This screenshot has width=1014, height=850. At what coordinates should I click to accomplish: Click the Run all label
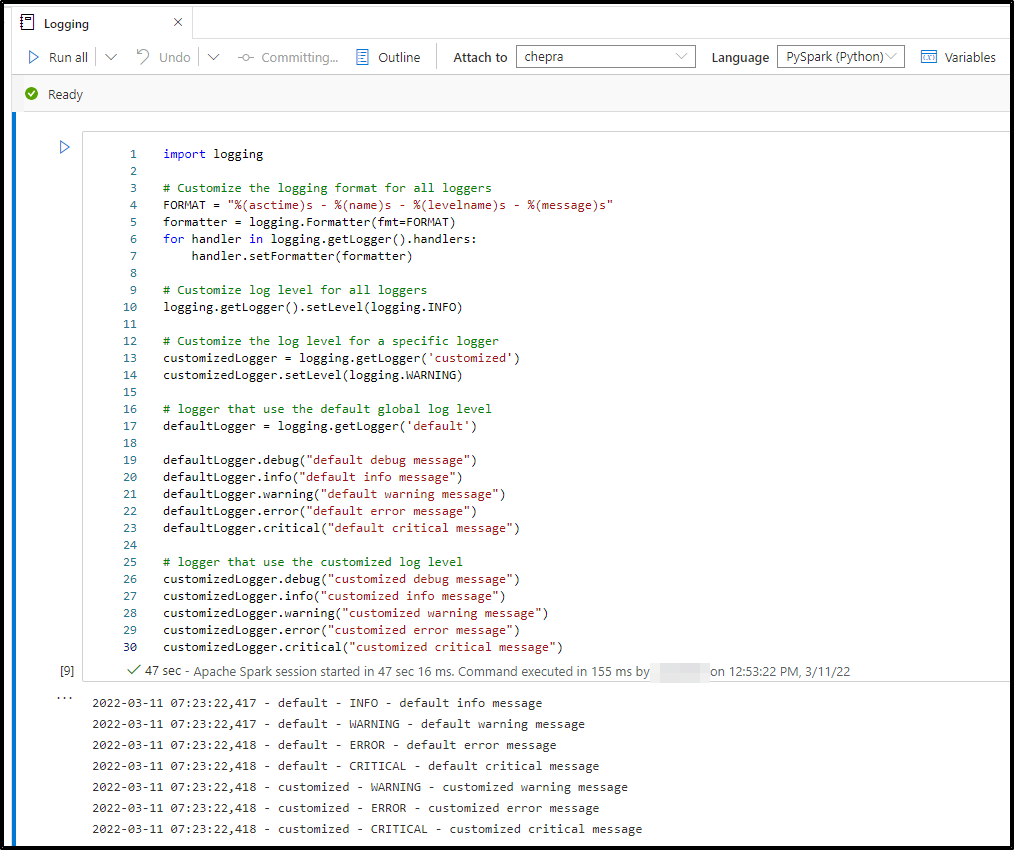[68, 58]
